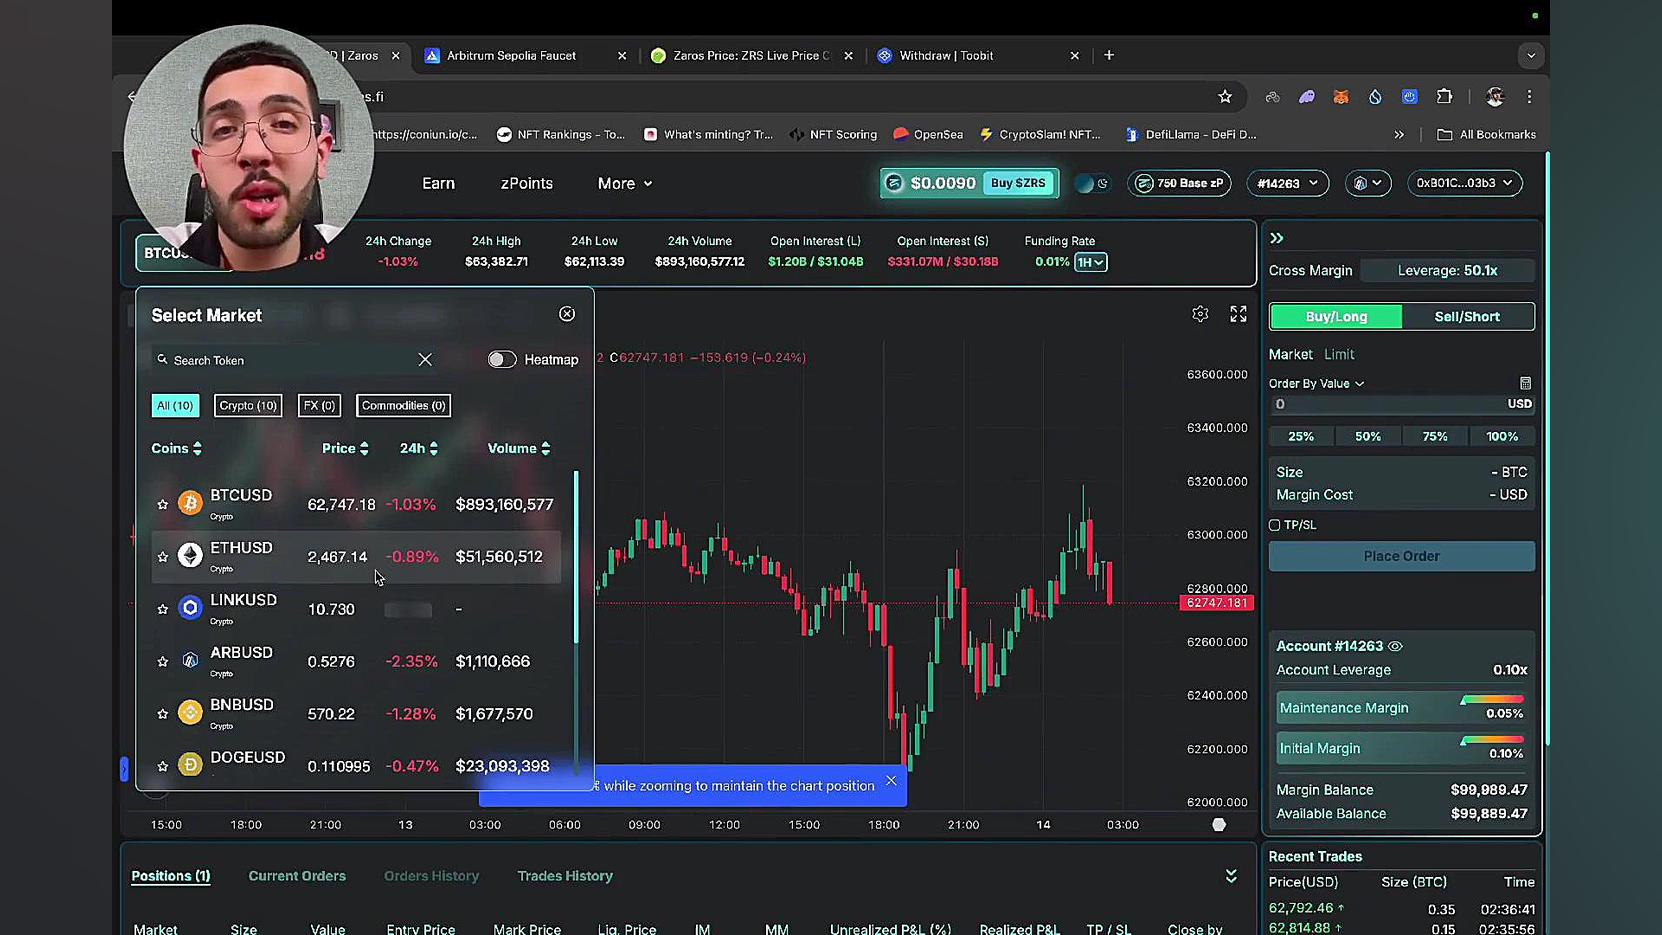Switch to Current Orders tab
This screenshot has width=1662, height=935.
297,876
